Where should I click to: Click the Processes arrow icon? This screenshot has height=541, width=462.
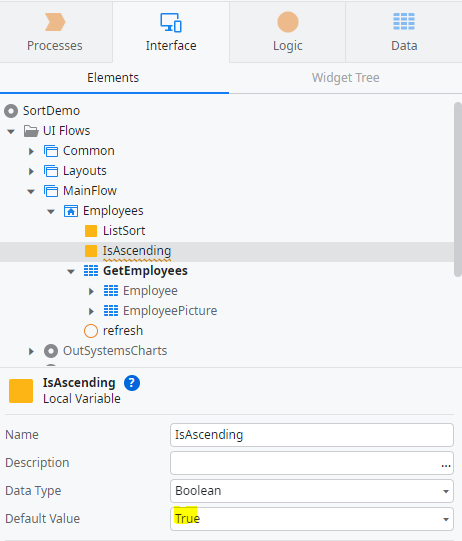coord(55,22)
